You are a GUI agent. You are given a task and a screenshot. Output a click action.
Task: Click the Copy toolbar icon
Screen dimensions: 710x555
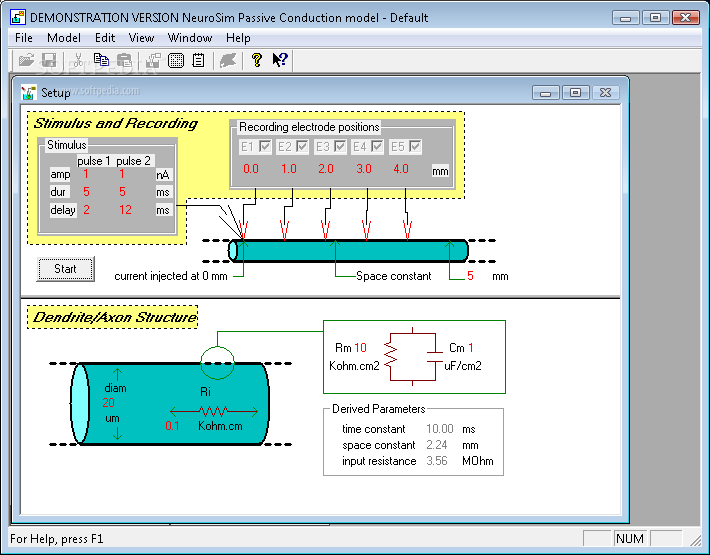101,60
